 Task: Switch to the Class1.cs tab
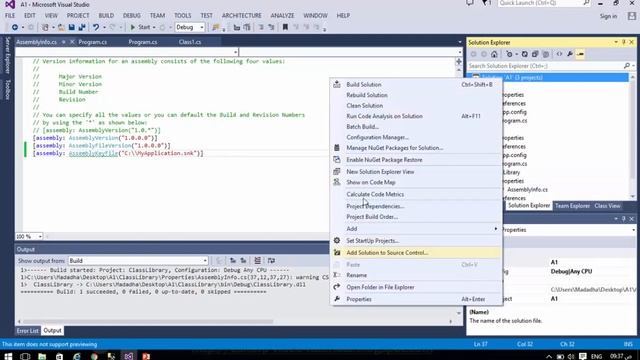pyautogui.click(x=190, y=42)
